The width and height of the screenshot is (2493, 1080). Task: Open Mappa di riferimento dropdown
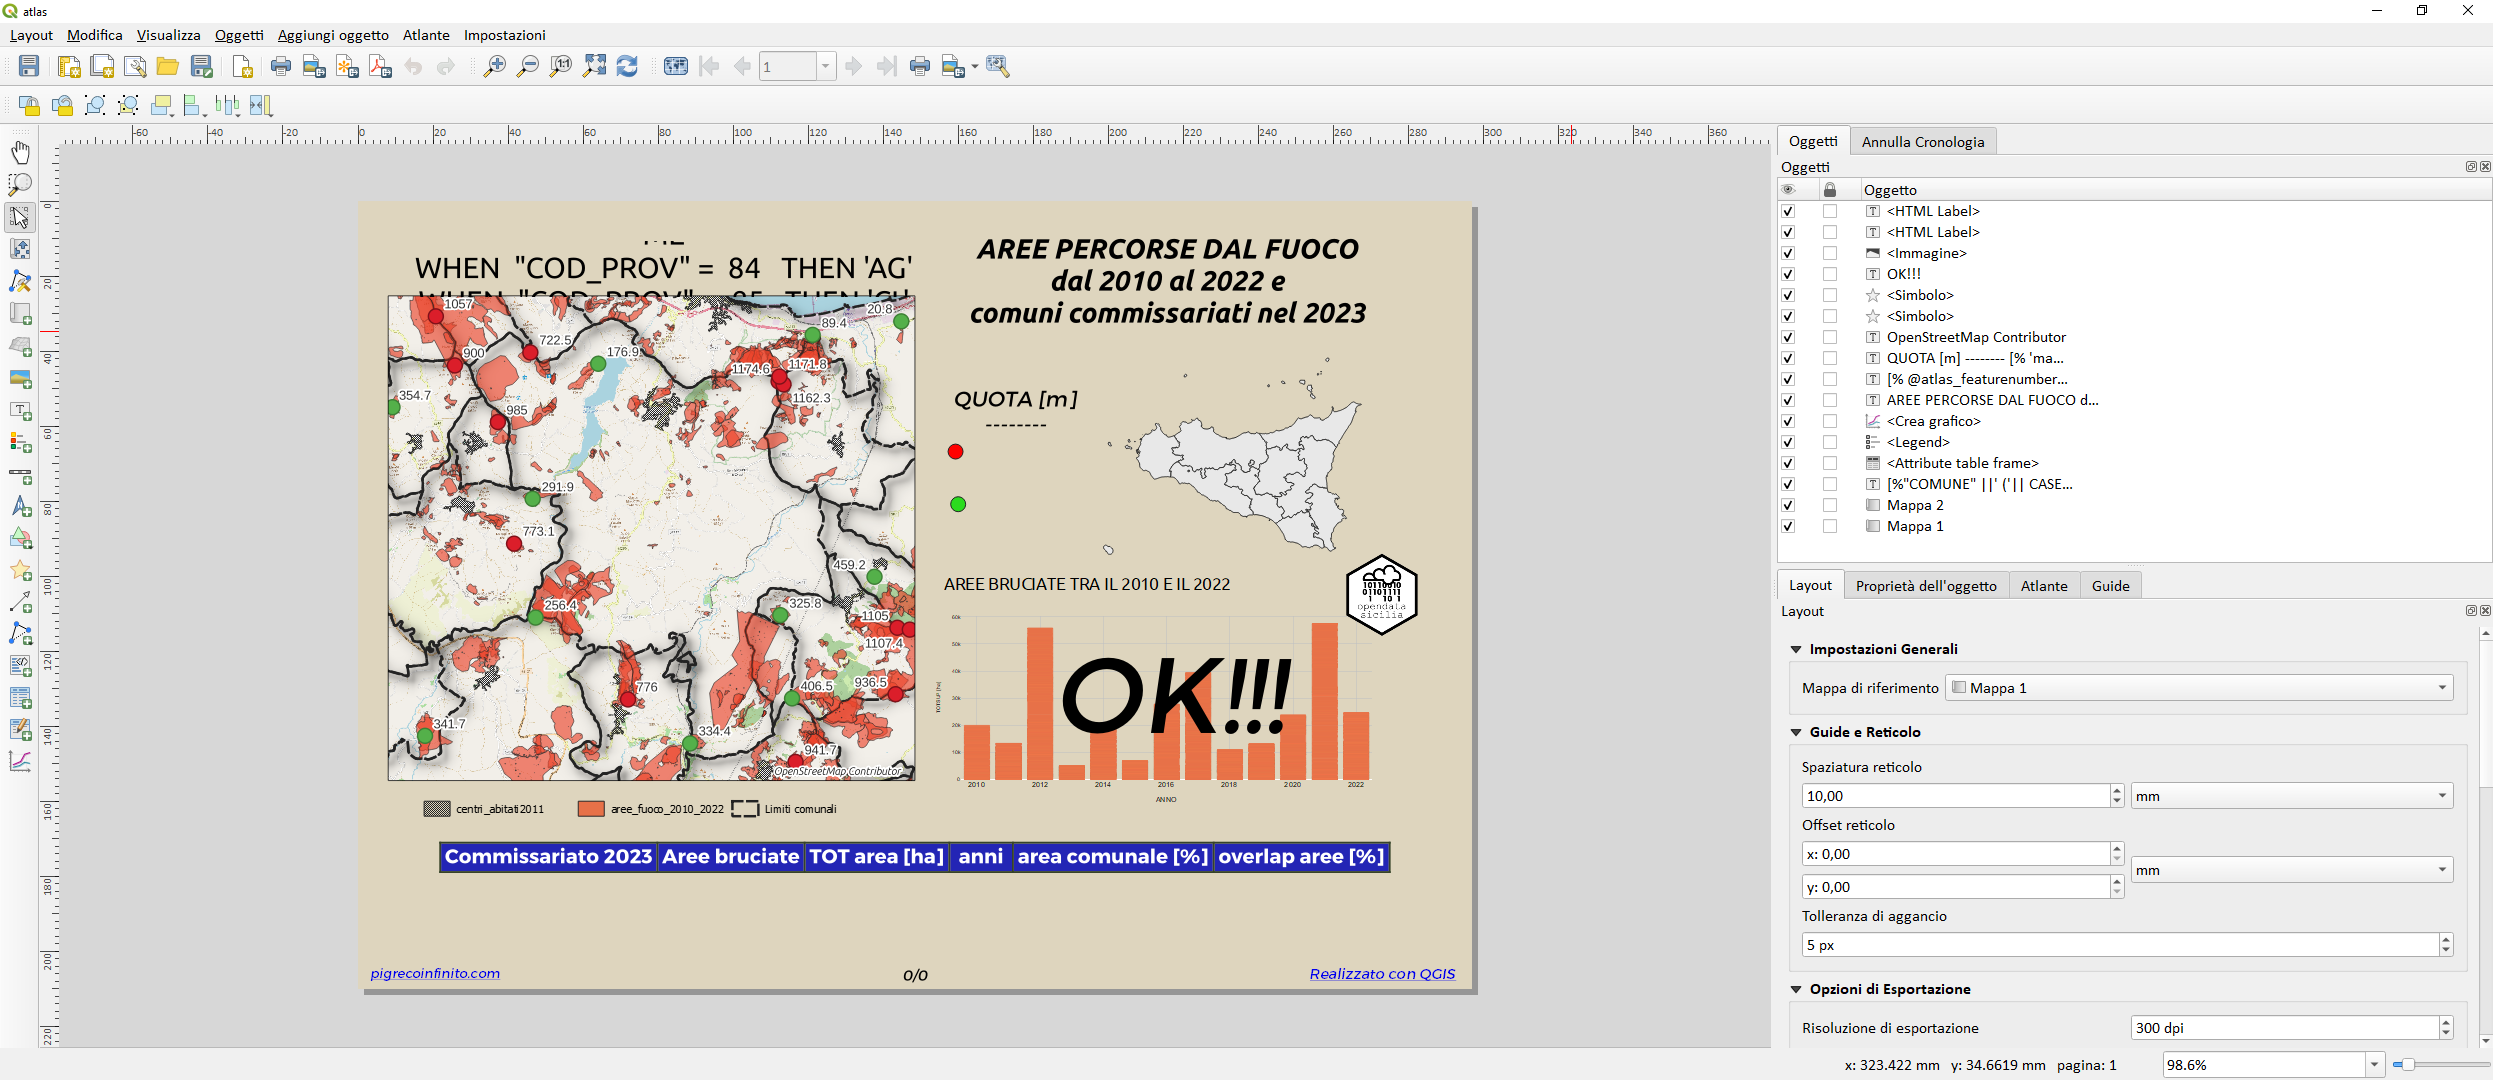tap(2198, 688)
